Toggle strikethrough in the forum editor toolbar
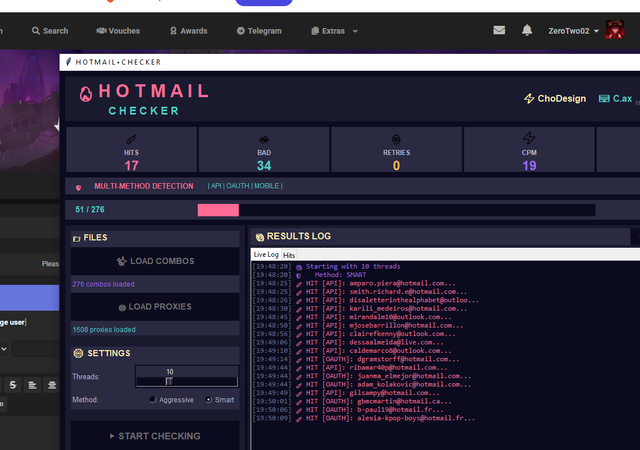Image resolution: width=640 pixels, height=450 pixels. coord(13,385)
